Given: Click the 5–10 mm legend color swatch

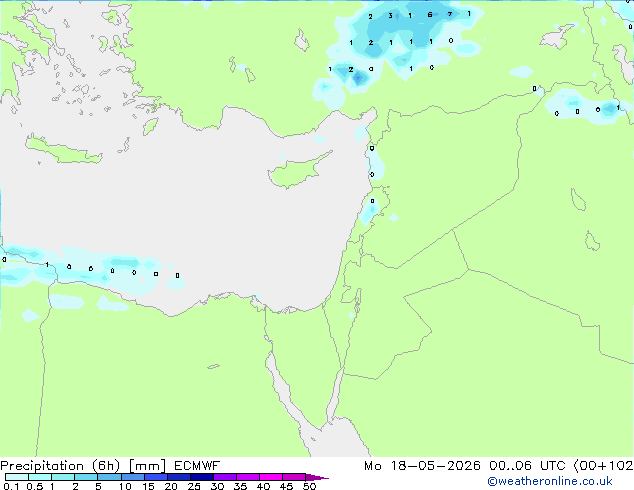Looking at the screenshot, I should [x=109, y=477].
